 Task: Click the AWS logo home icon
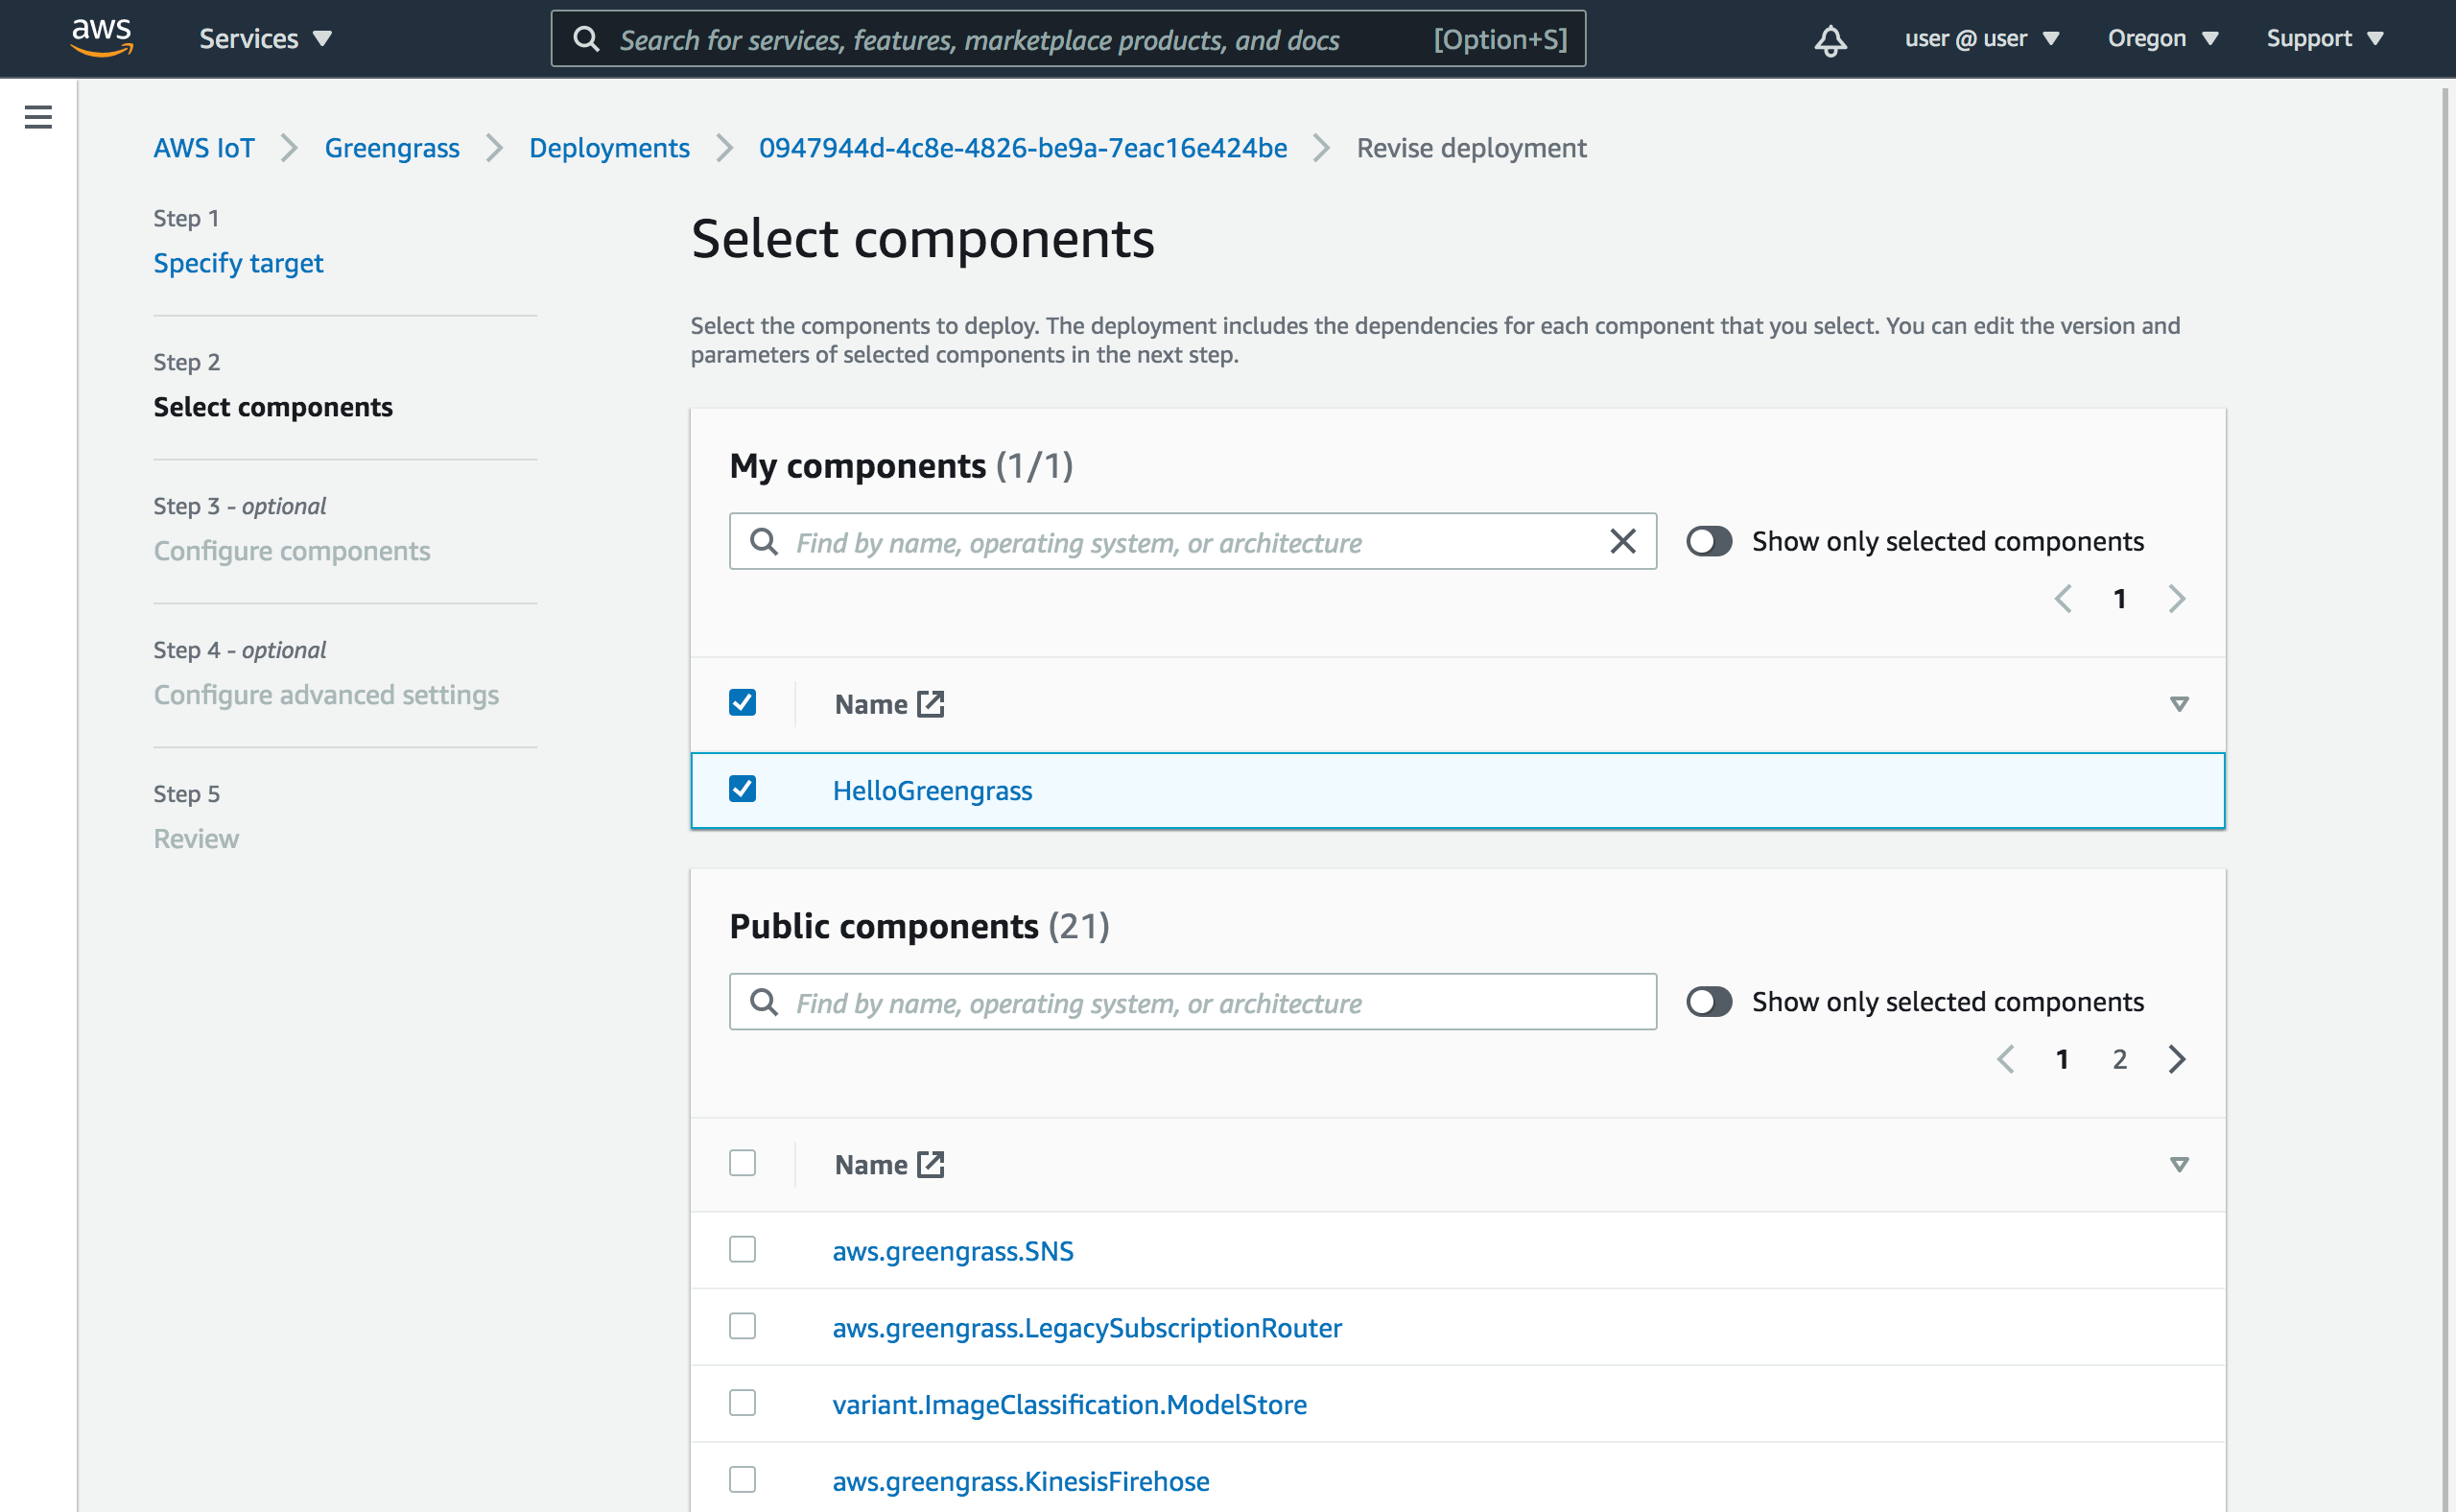click(101, 37)
